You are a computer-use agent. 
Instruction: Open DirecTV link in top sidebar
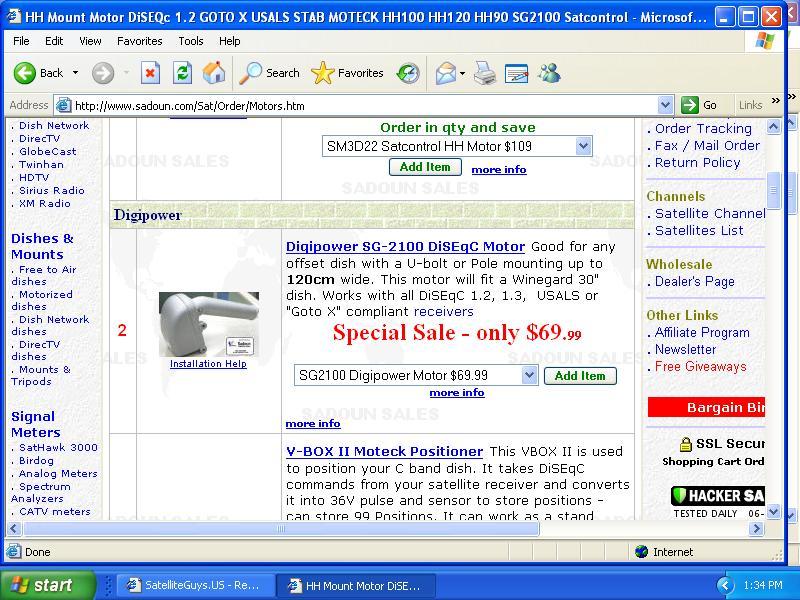[40, 139]
